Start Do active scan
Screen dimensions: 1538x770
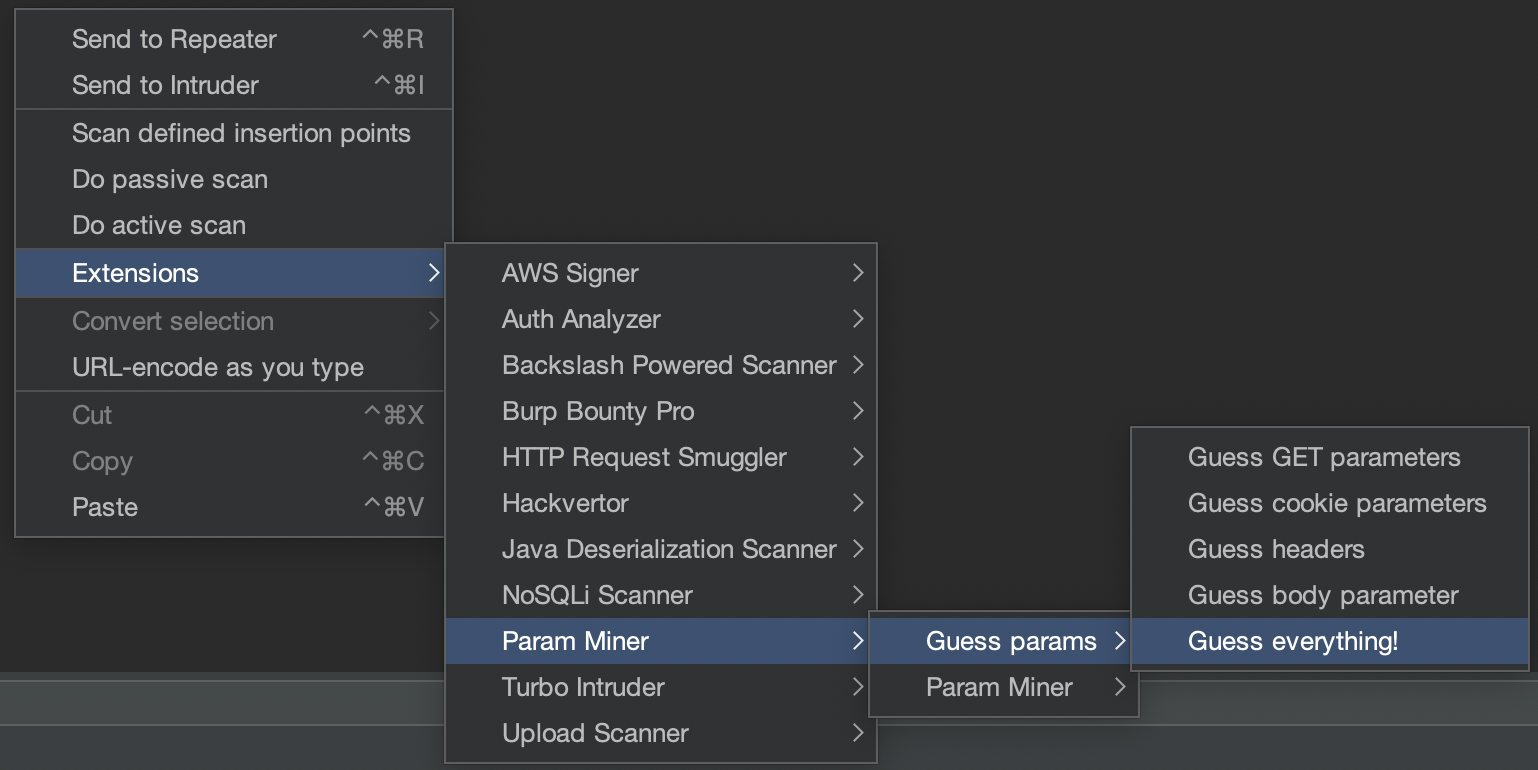pyautogui.click(x=234, y=225)
